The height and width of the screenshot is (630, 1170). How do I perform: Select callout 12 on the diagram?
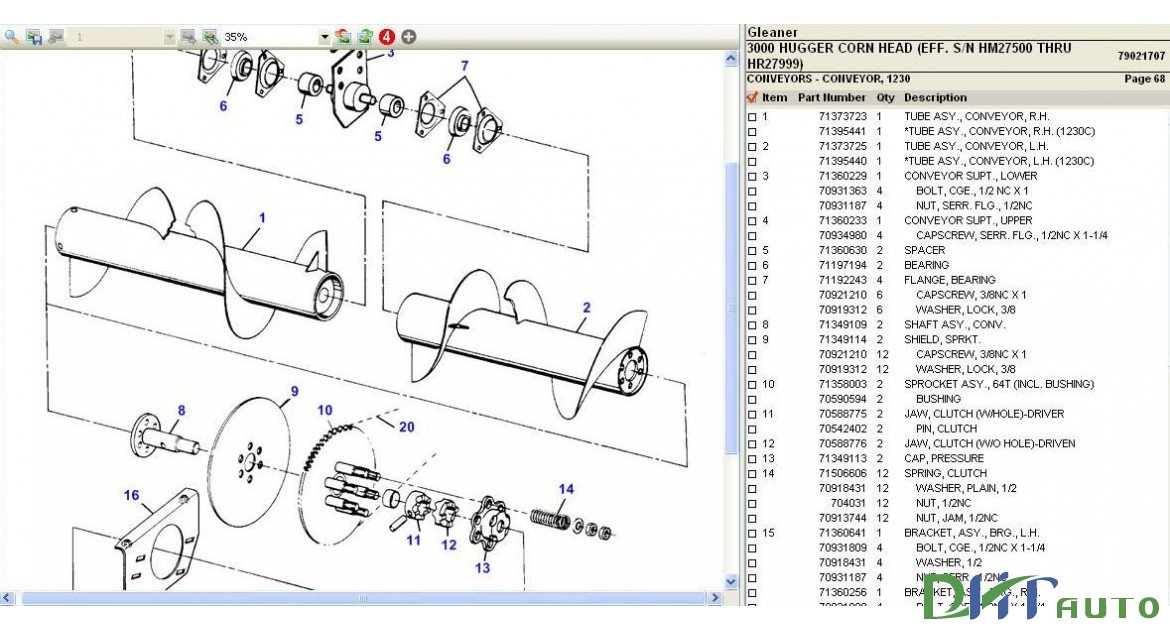pyautogui.click(x=448, y=545)
